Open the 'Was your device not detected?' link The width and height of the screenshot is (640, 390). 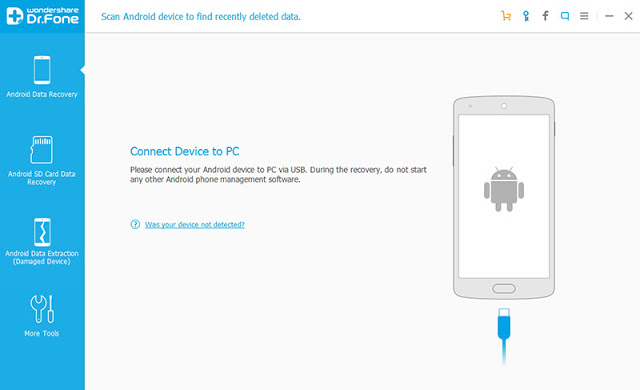(x=195, y=225)
